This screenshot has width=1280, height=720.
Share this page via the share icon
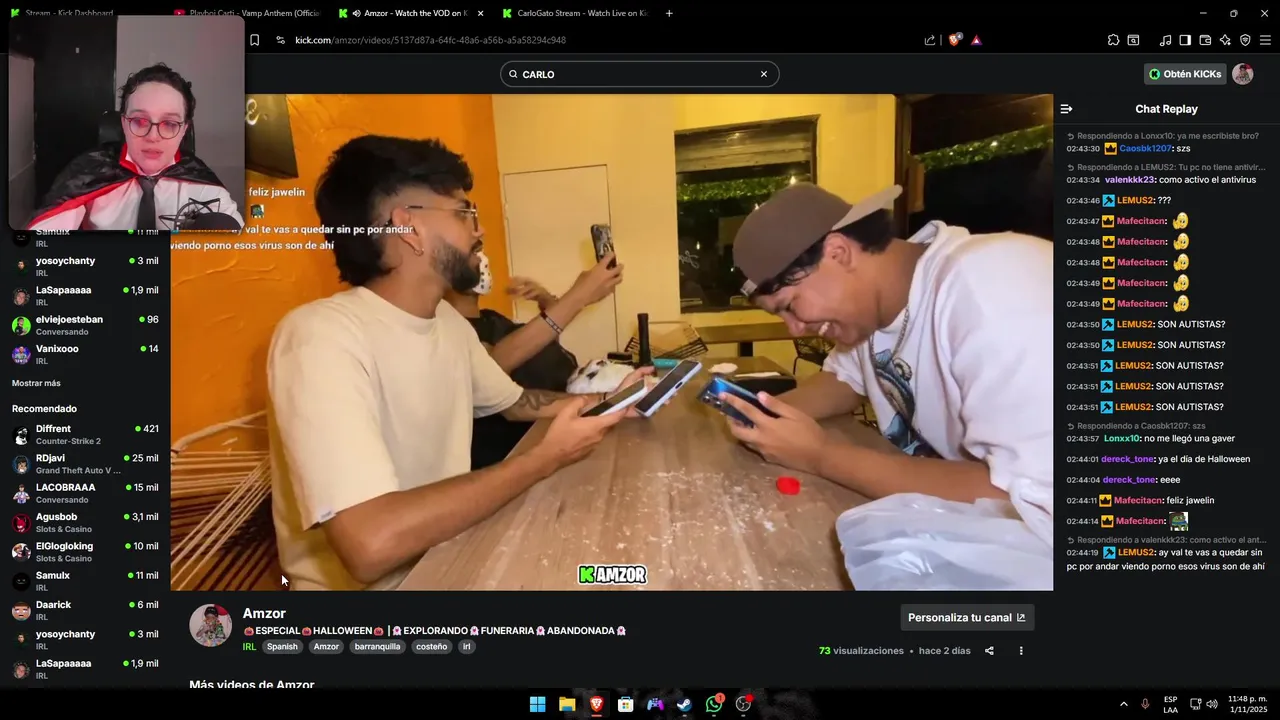tap(930, 40)
